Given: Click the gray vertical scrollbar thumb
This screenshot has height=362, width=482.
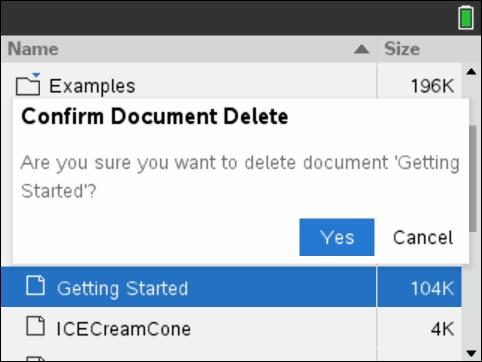Looking at the screenshot, I should (473, 178).
